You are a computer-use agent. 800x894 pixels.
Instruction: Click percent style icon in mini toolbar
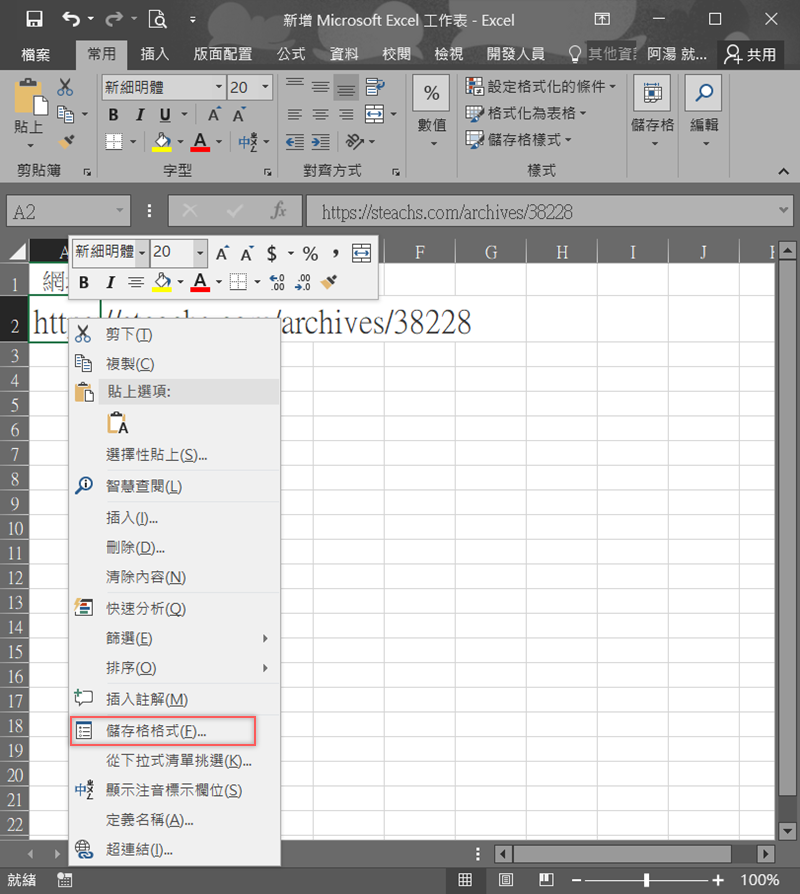pos(310,253)
